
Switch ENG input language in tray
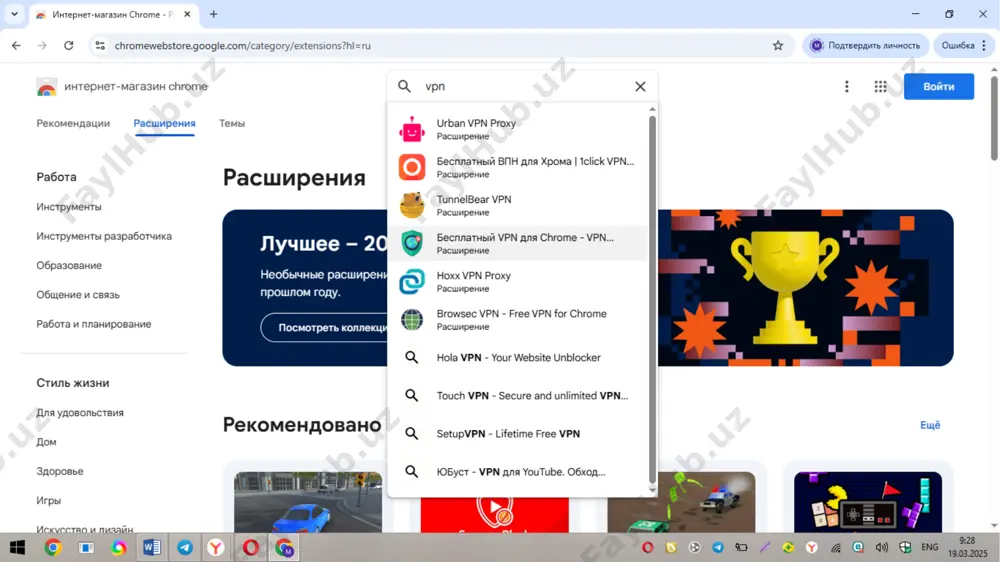[x=930, y=547]
